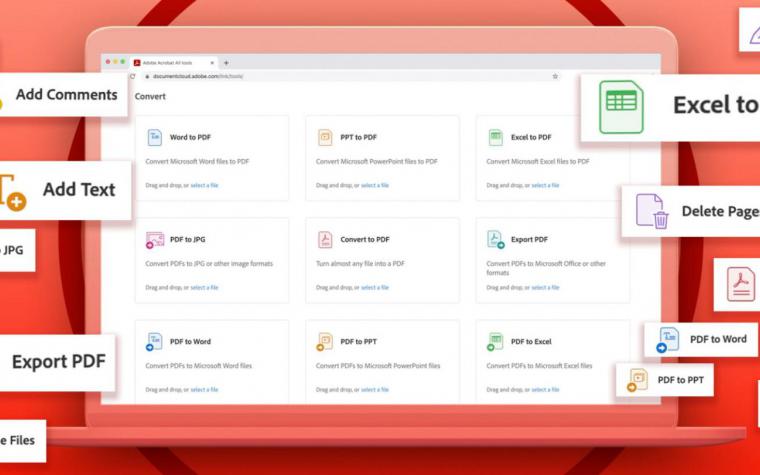Click the floating PDF to PPT tile icon
The height and width of the screenshot is (475, 760).
[638, 380]
